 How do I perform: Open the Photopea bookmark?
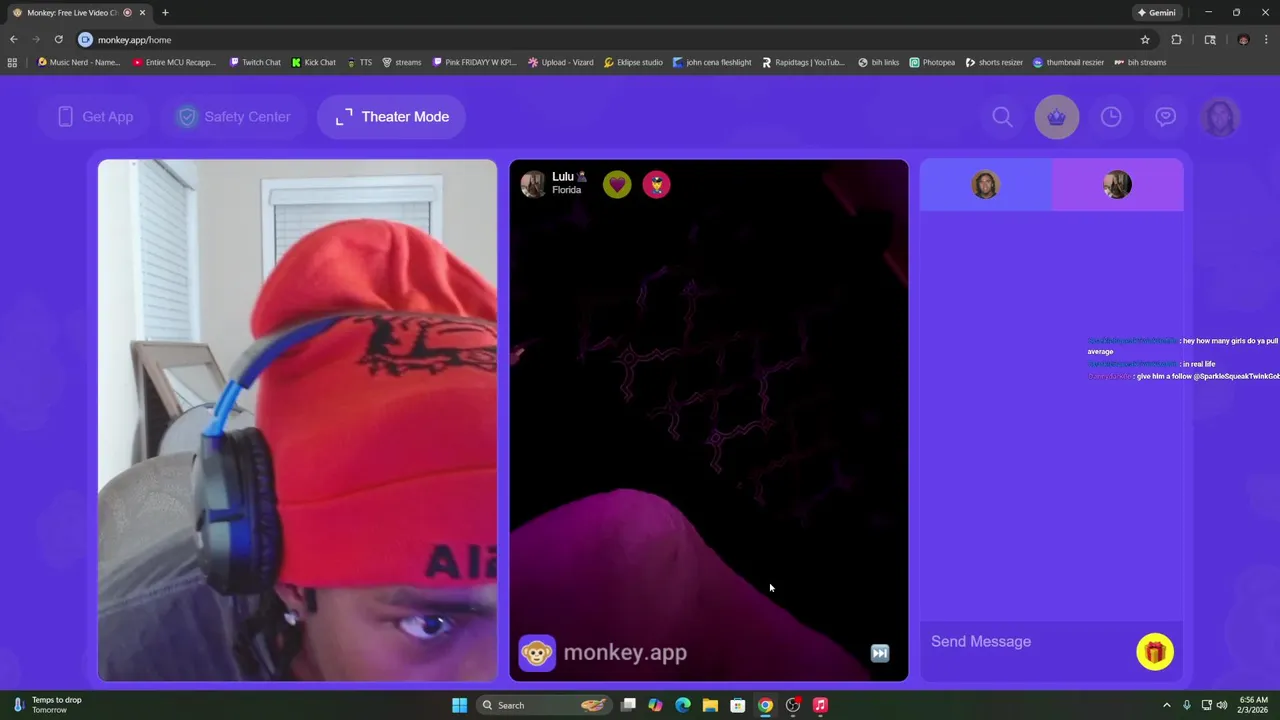932,62
